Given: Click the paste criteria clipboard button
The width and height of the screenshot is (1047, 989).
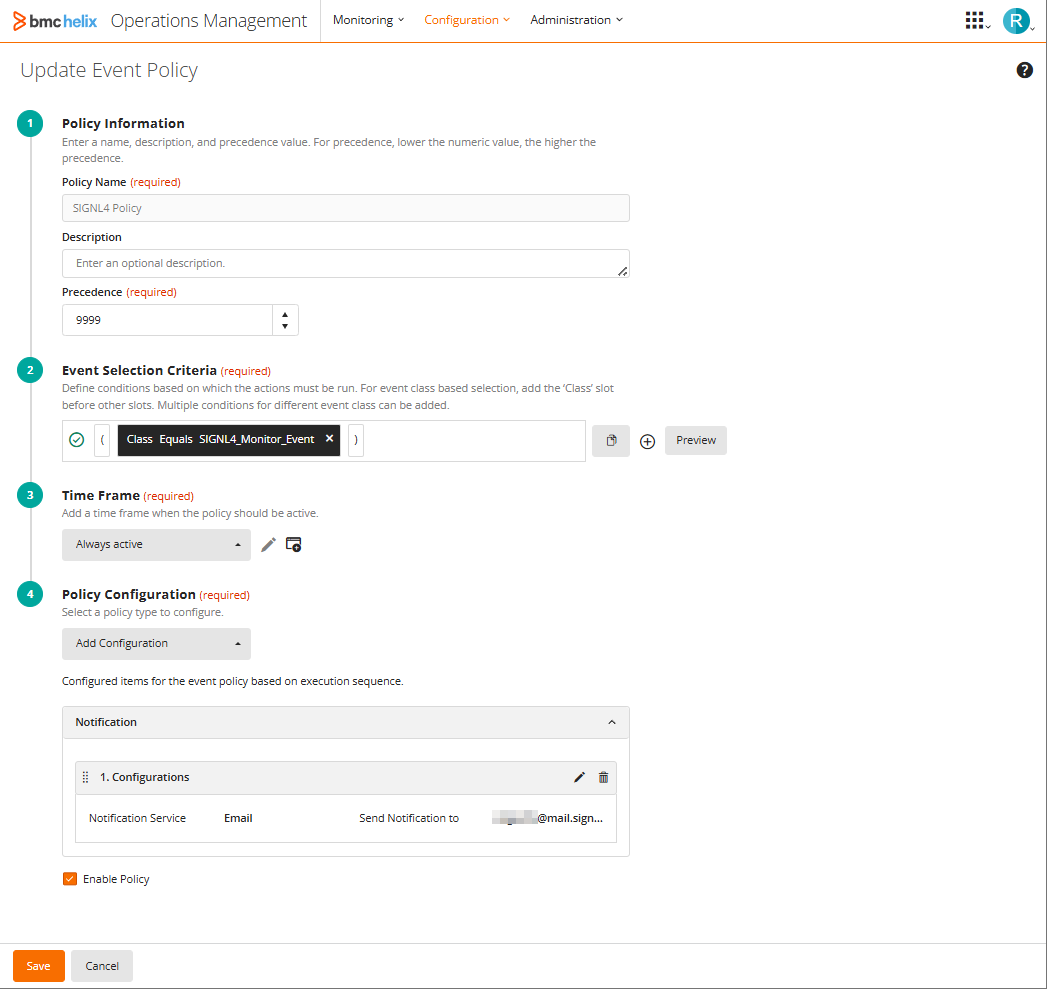Looking at the screenshot, I should 611,441.
